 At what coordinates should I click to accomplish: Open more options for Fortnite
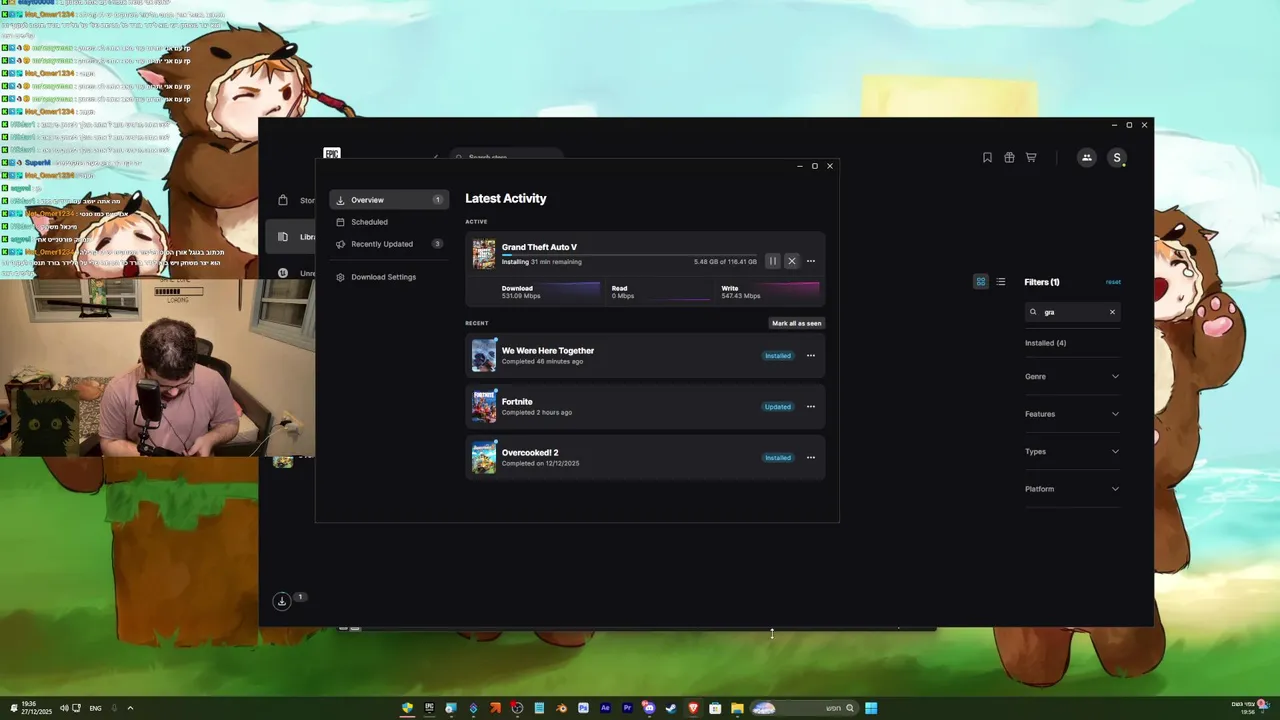pyautogui.click(x=811, y=406)
